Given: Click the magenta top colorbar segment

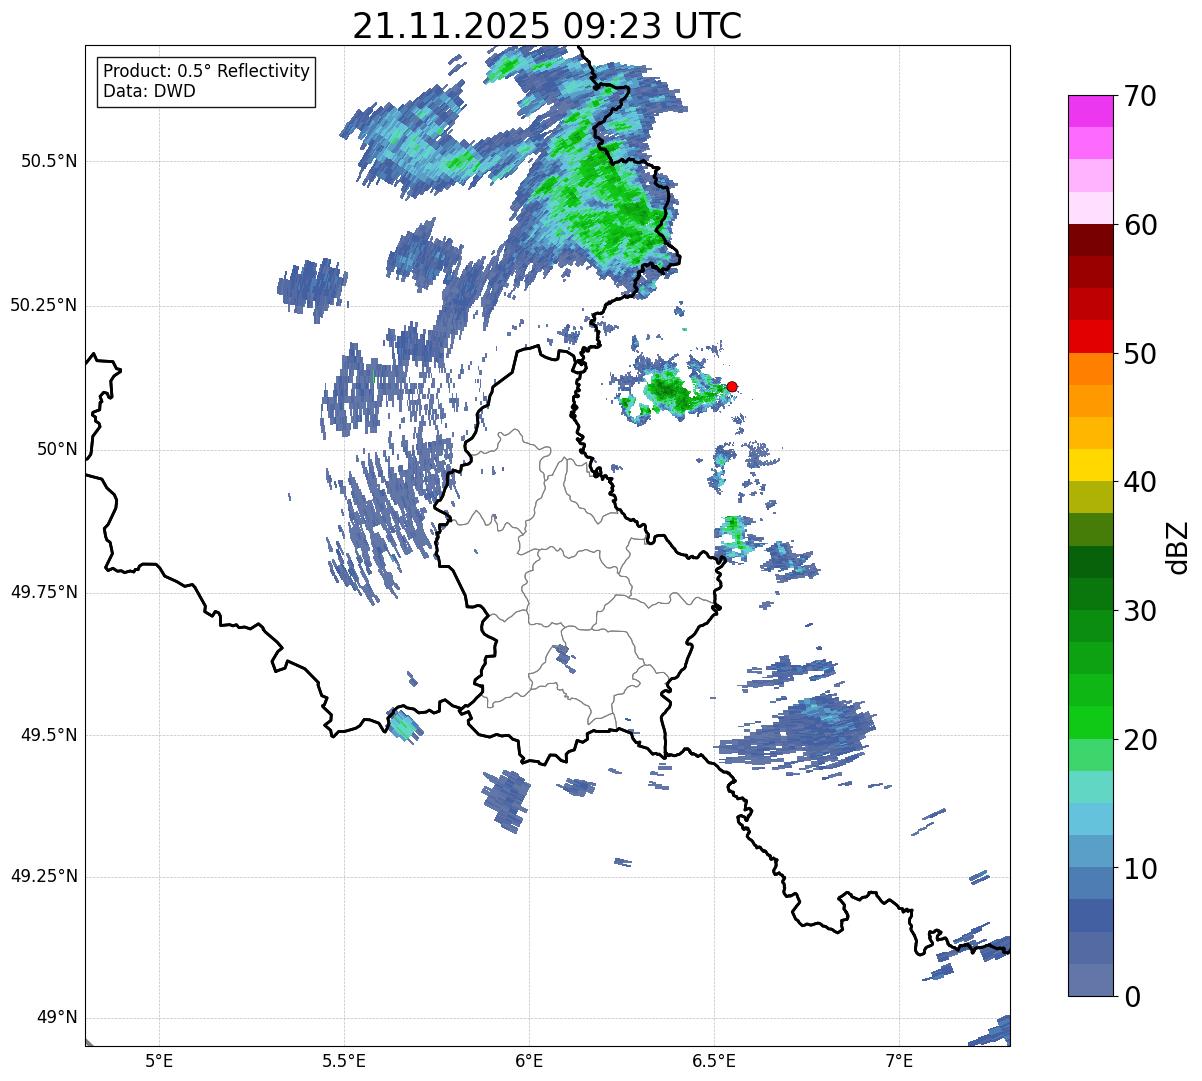Looking at the screenshot, I should (x=1090, y=111).
